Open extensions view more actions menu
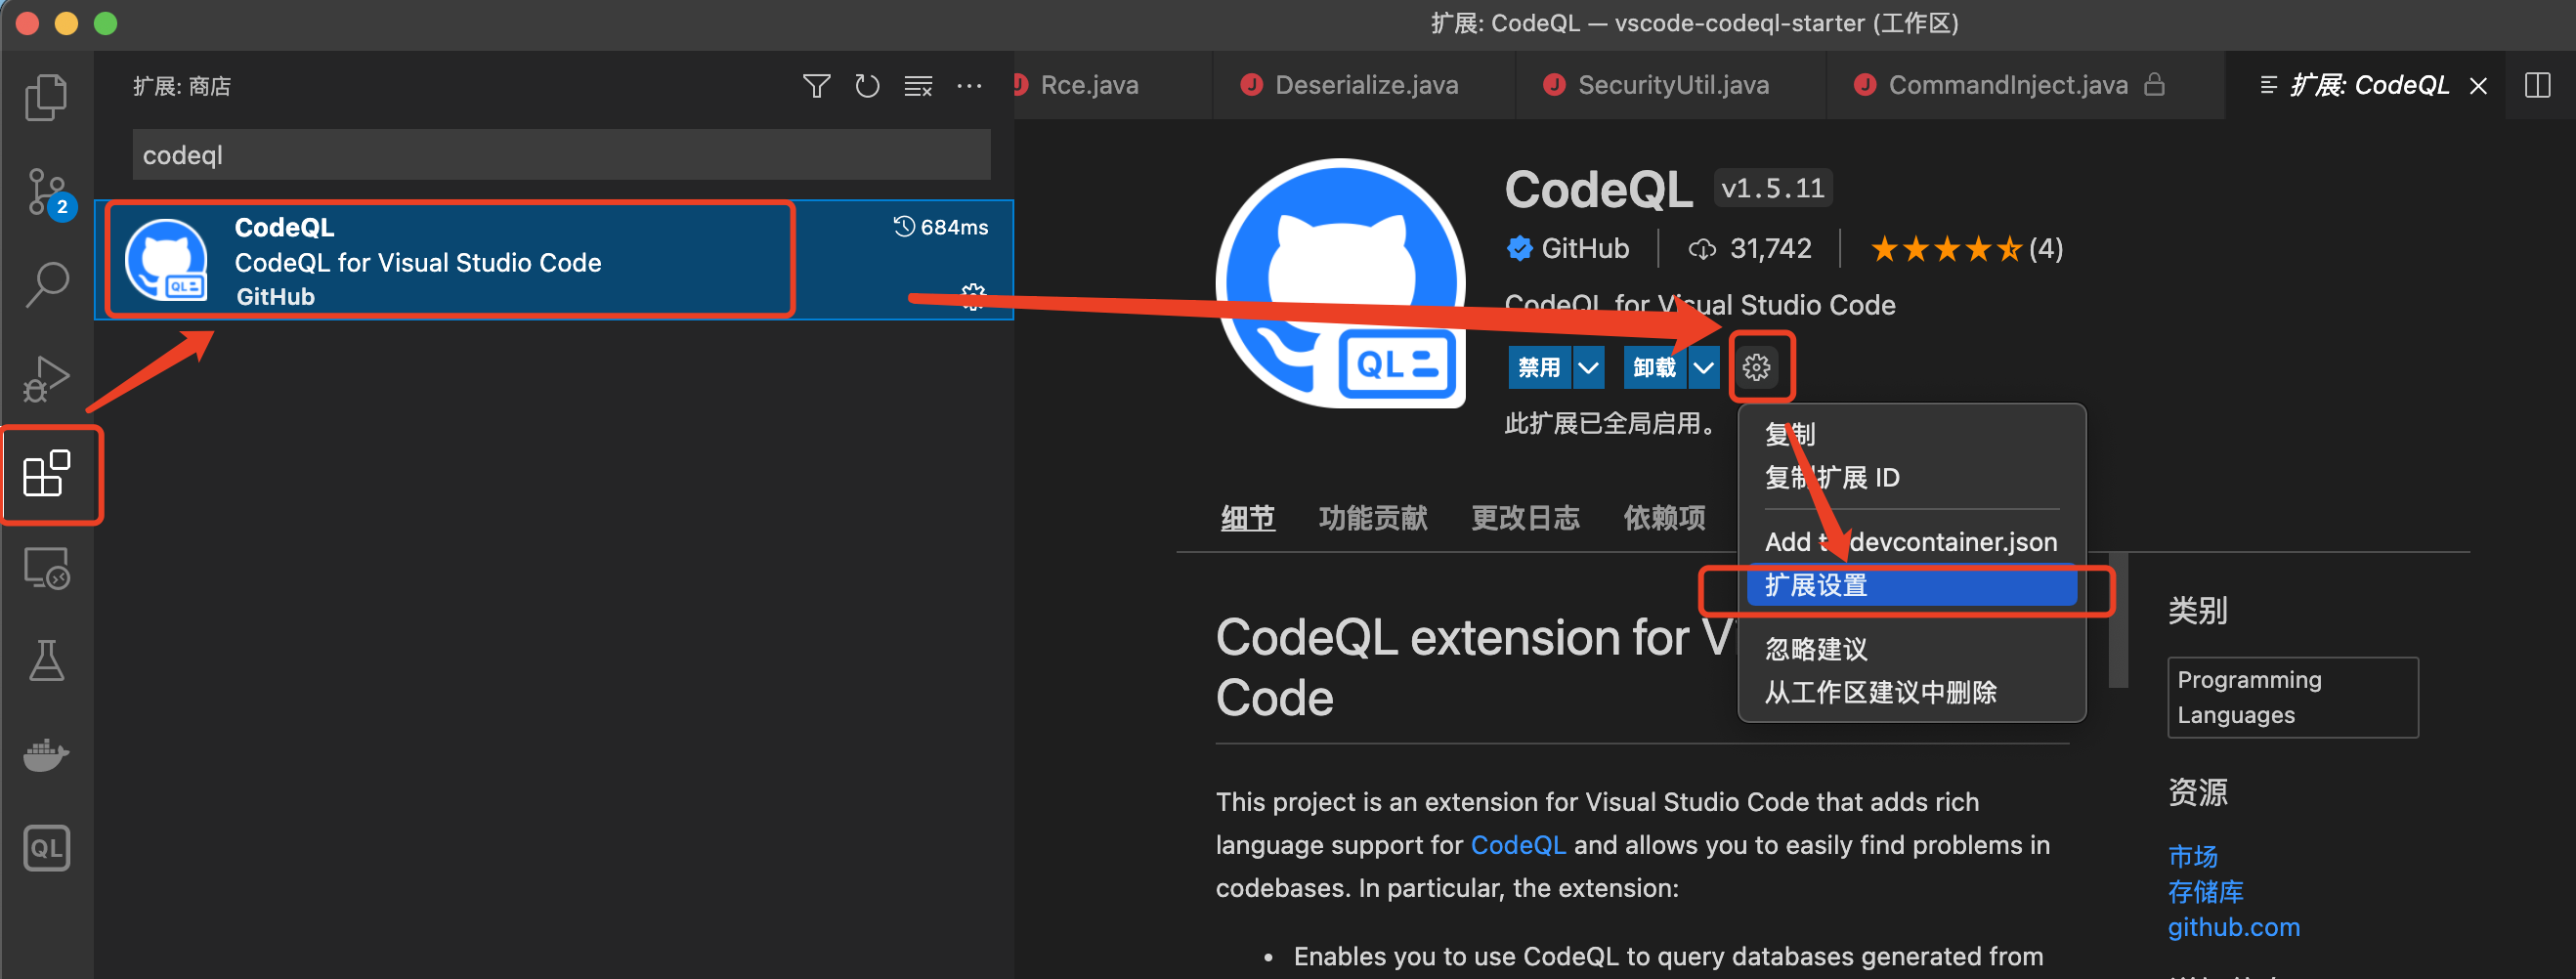Viewport: 2576px width, 979px height. click(x=969, y=86)
